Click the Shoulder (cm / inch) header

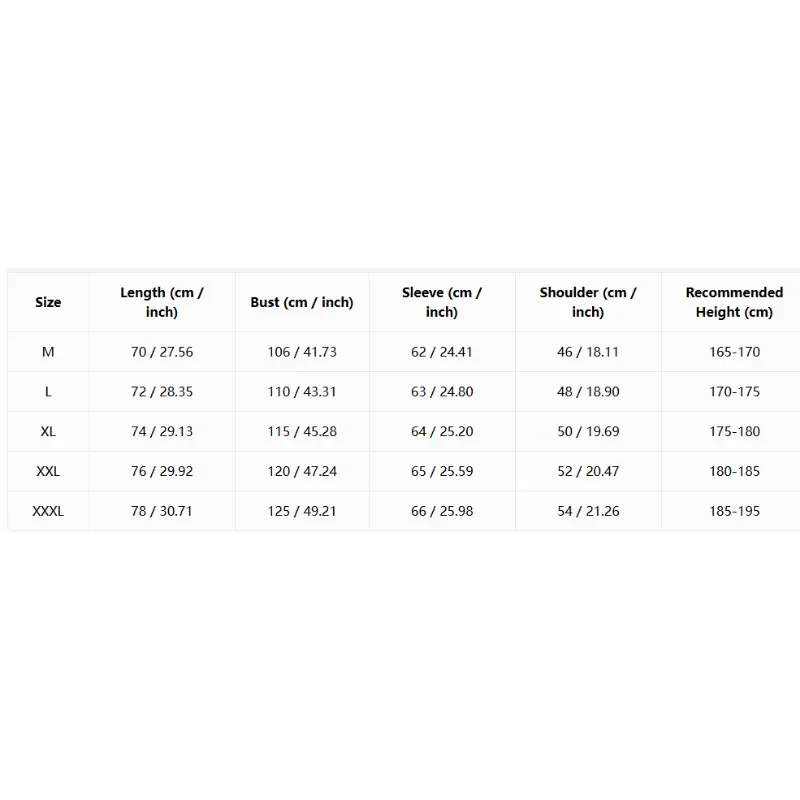click(588, 302)
